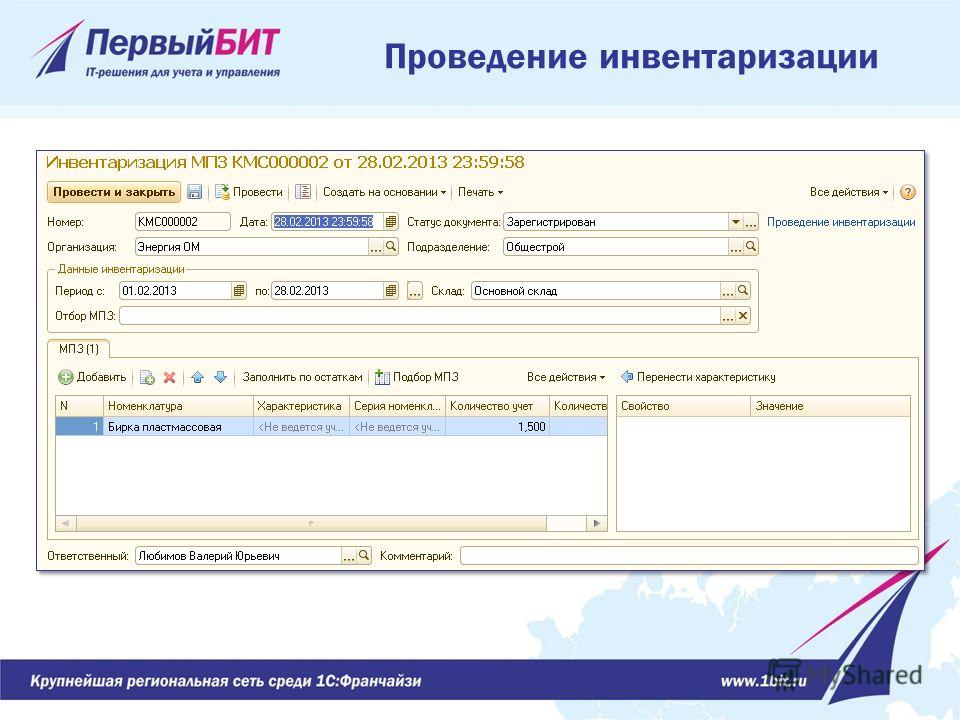The image size is (960, 720).
Task: Click the Ответственный ellipsis select button
Action: [x=349, y=556]
